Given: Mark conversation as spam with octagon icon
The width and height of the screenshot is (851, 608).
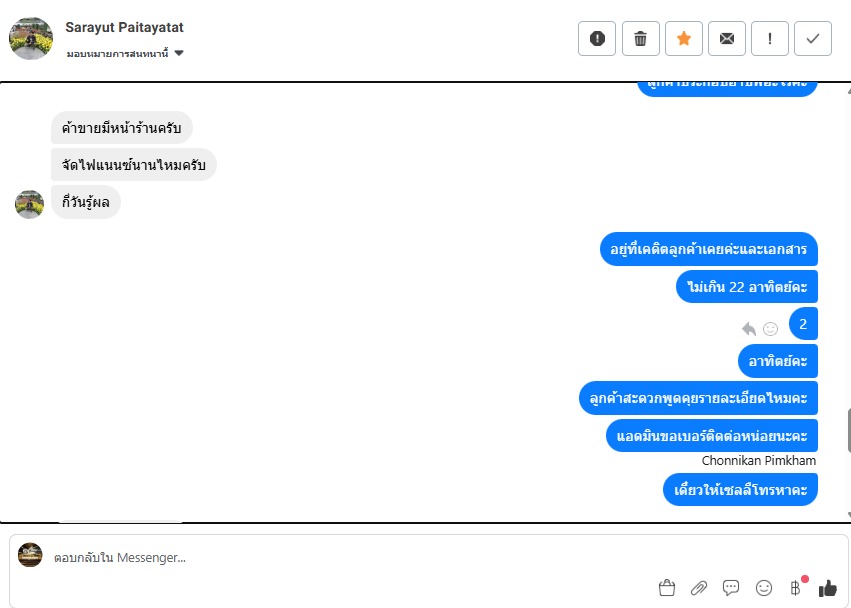Looking at the screenshot, I should [597, 39].
